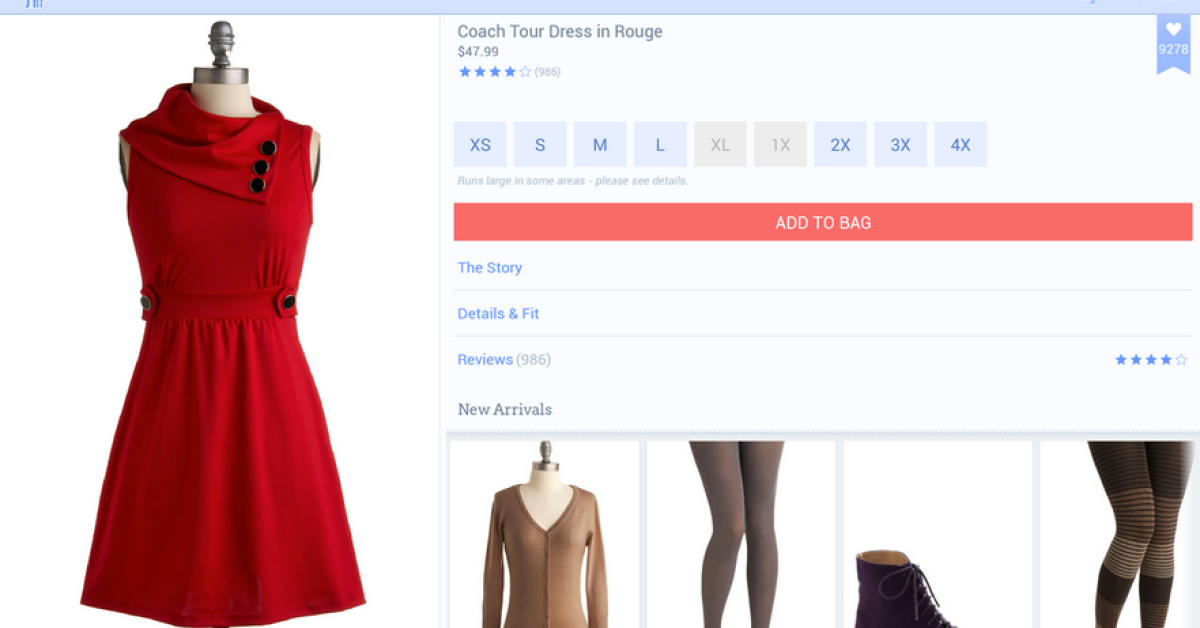Click the (986) review count under price
Image resolution: width=1200 pixels, height=628 pixels.
(x=548, y=72)
